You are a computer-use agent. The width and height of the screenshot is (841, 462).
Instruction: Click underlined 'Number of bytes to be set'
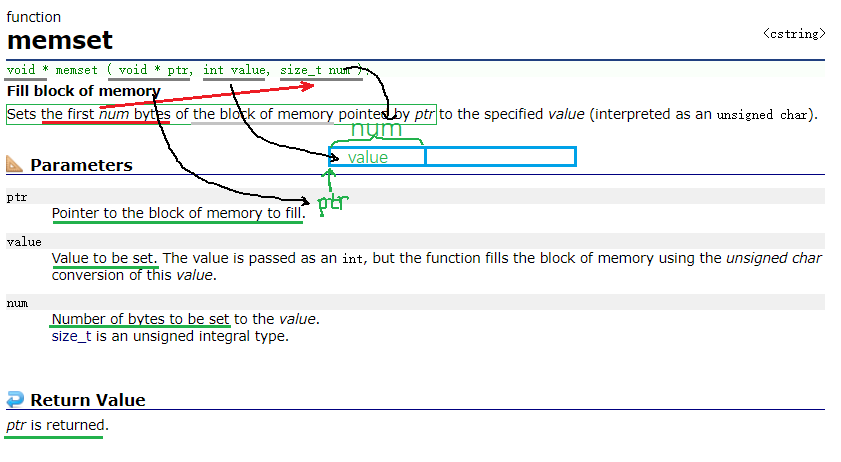(x=140, y=319)
